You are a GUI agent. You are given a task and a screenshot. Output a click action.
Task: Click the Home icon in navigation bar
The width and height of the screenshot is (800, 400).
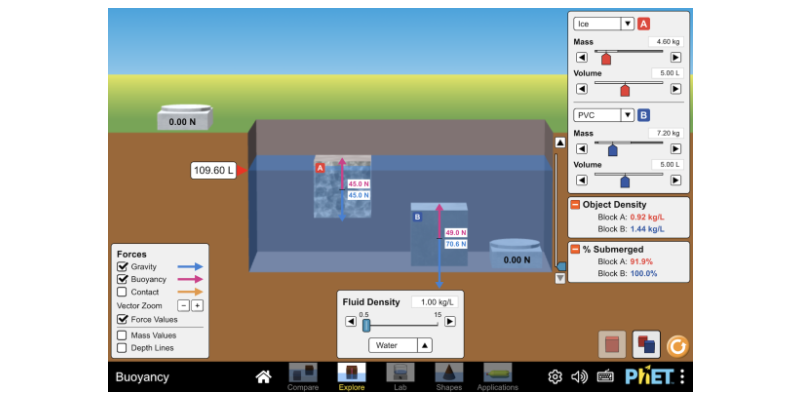click(x=263, y=377)
